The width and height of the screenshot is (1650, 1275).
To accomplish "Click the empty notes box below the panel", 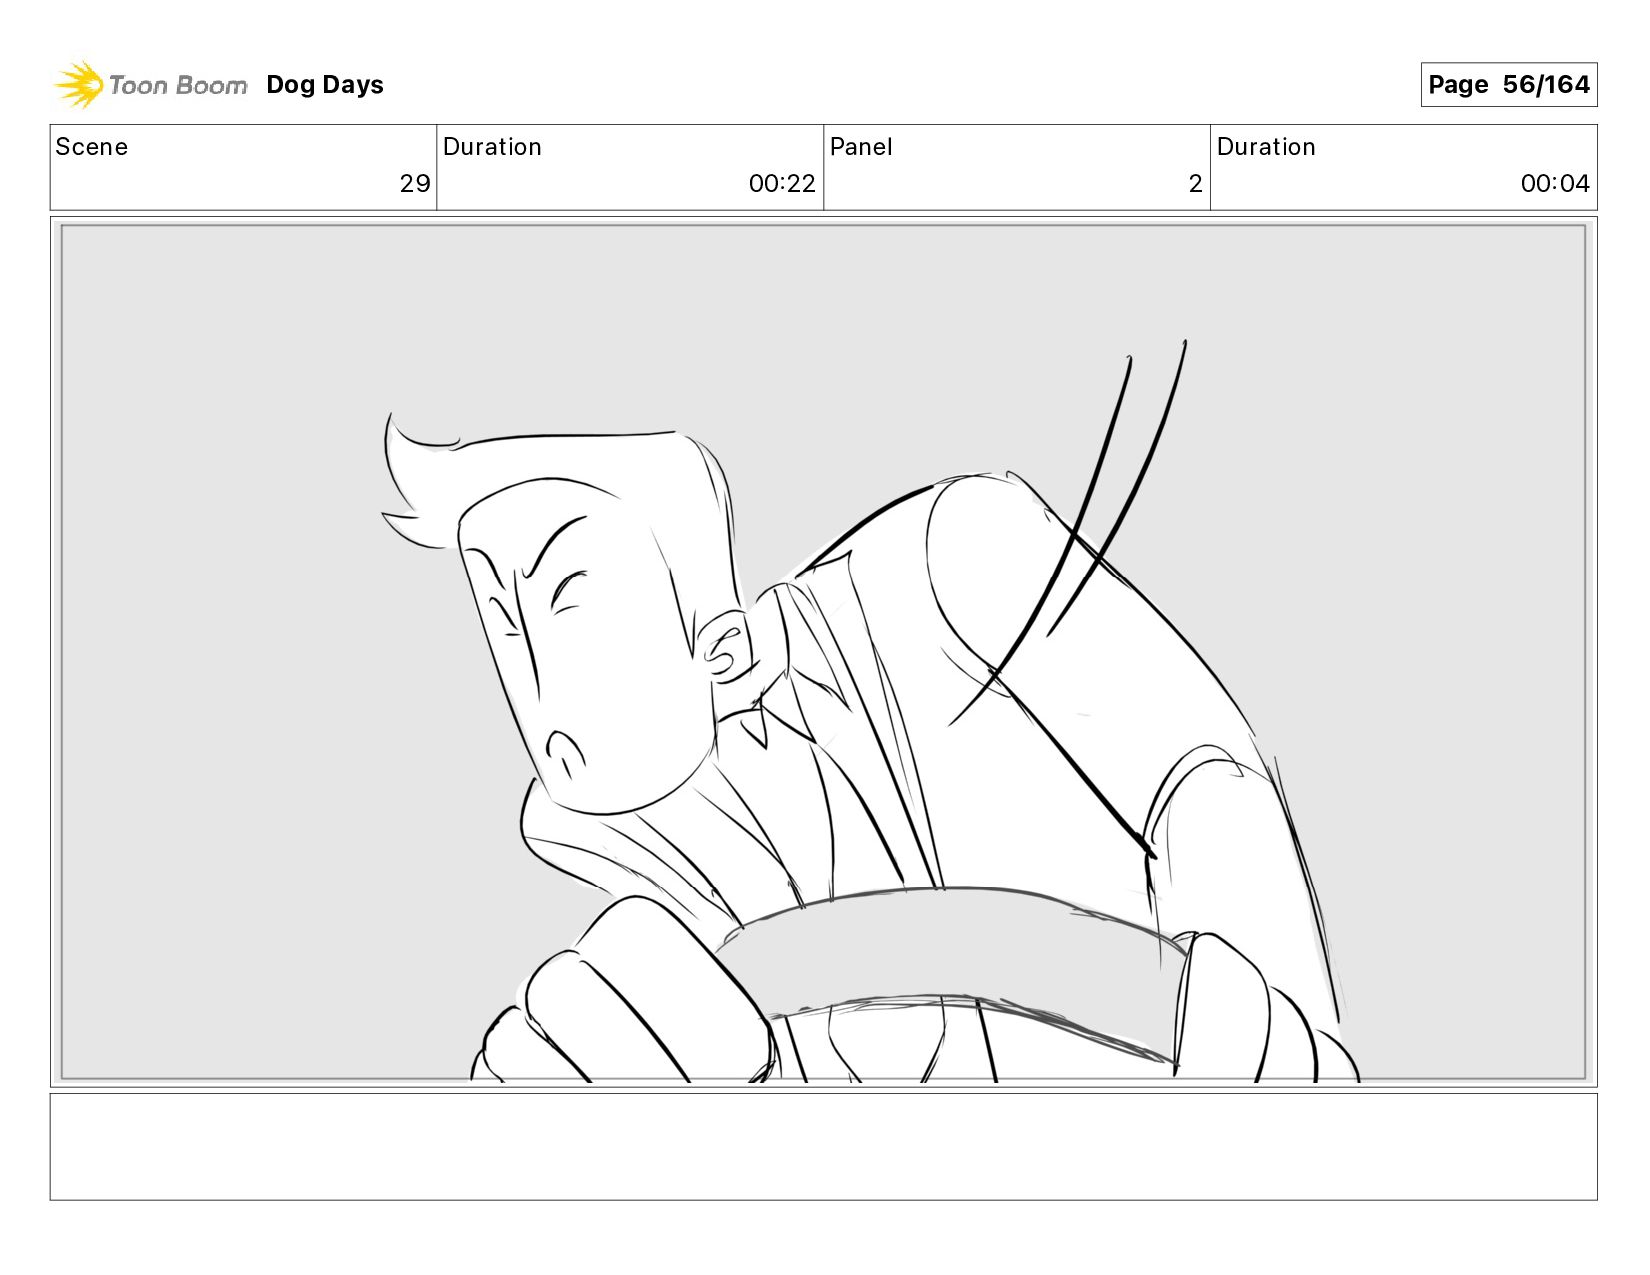I will pyautogui.click(x=823, y=1147).
